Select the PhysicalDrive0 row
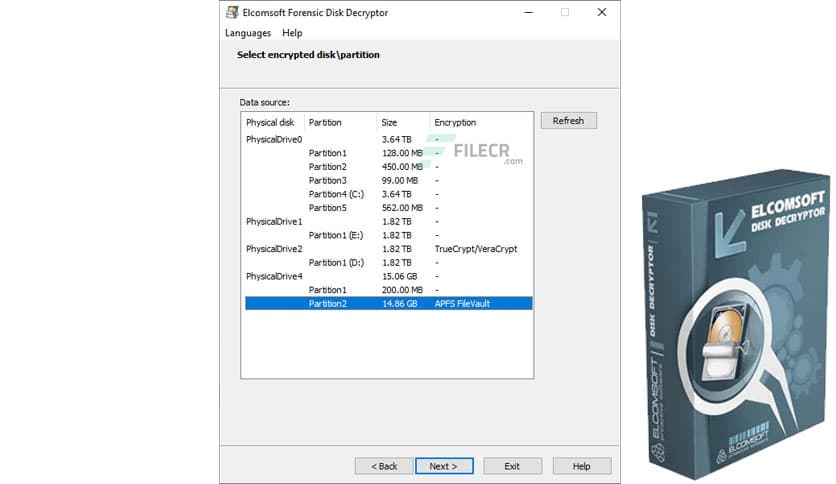This screenshot has width=836, height=484. point(389,140)
